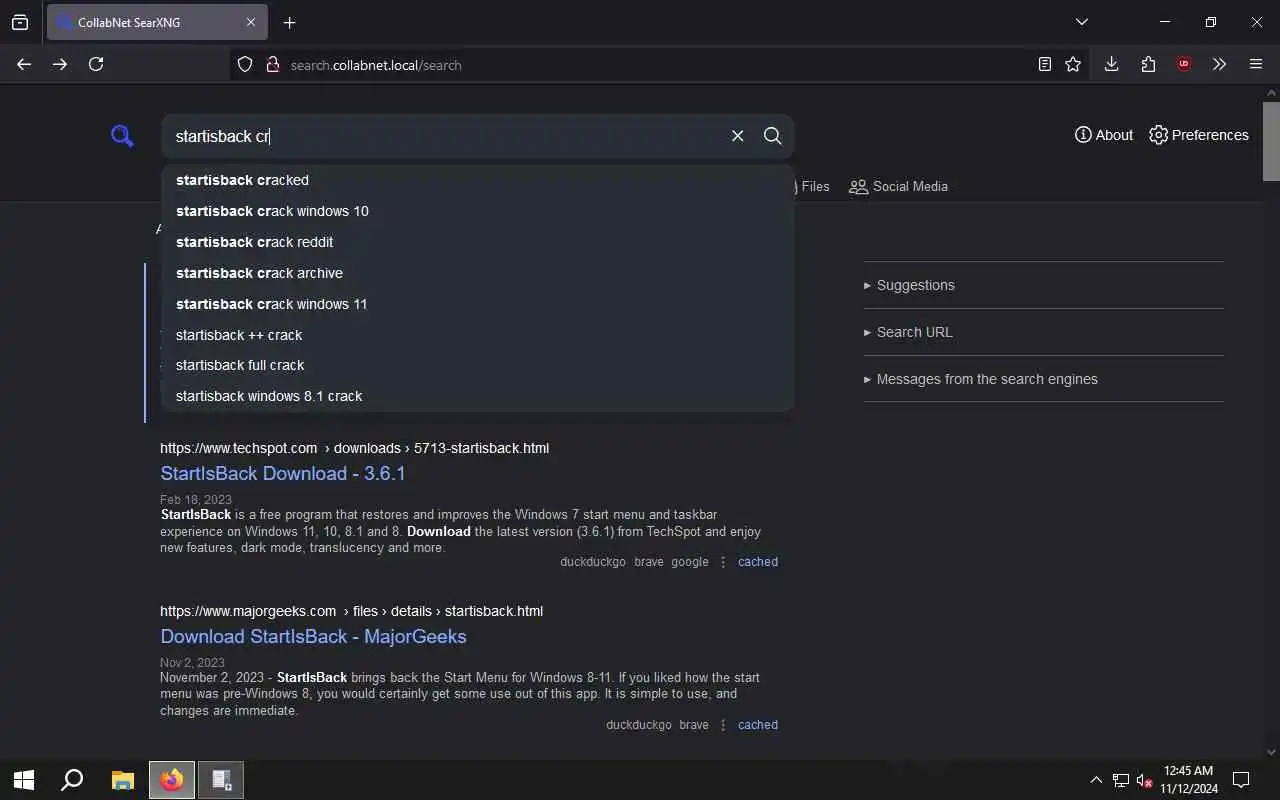Open Windows notification center
1280x800 pixels.
[1241, 780]
